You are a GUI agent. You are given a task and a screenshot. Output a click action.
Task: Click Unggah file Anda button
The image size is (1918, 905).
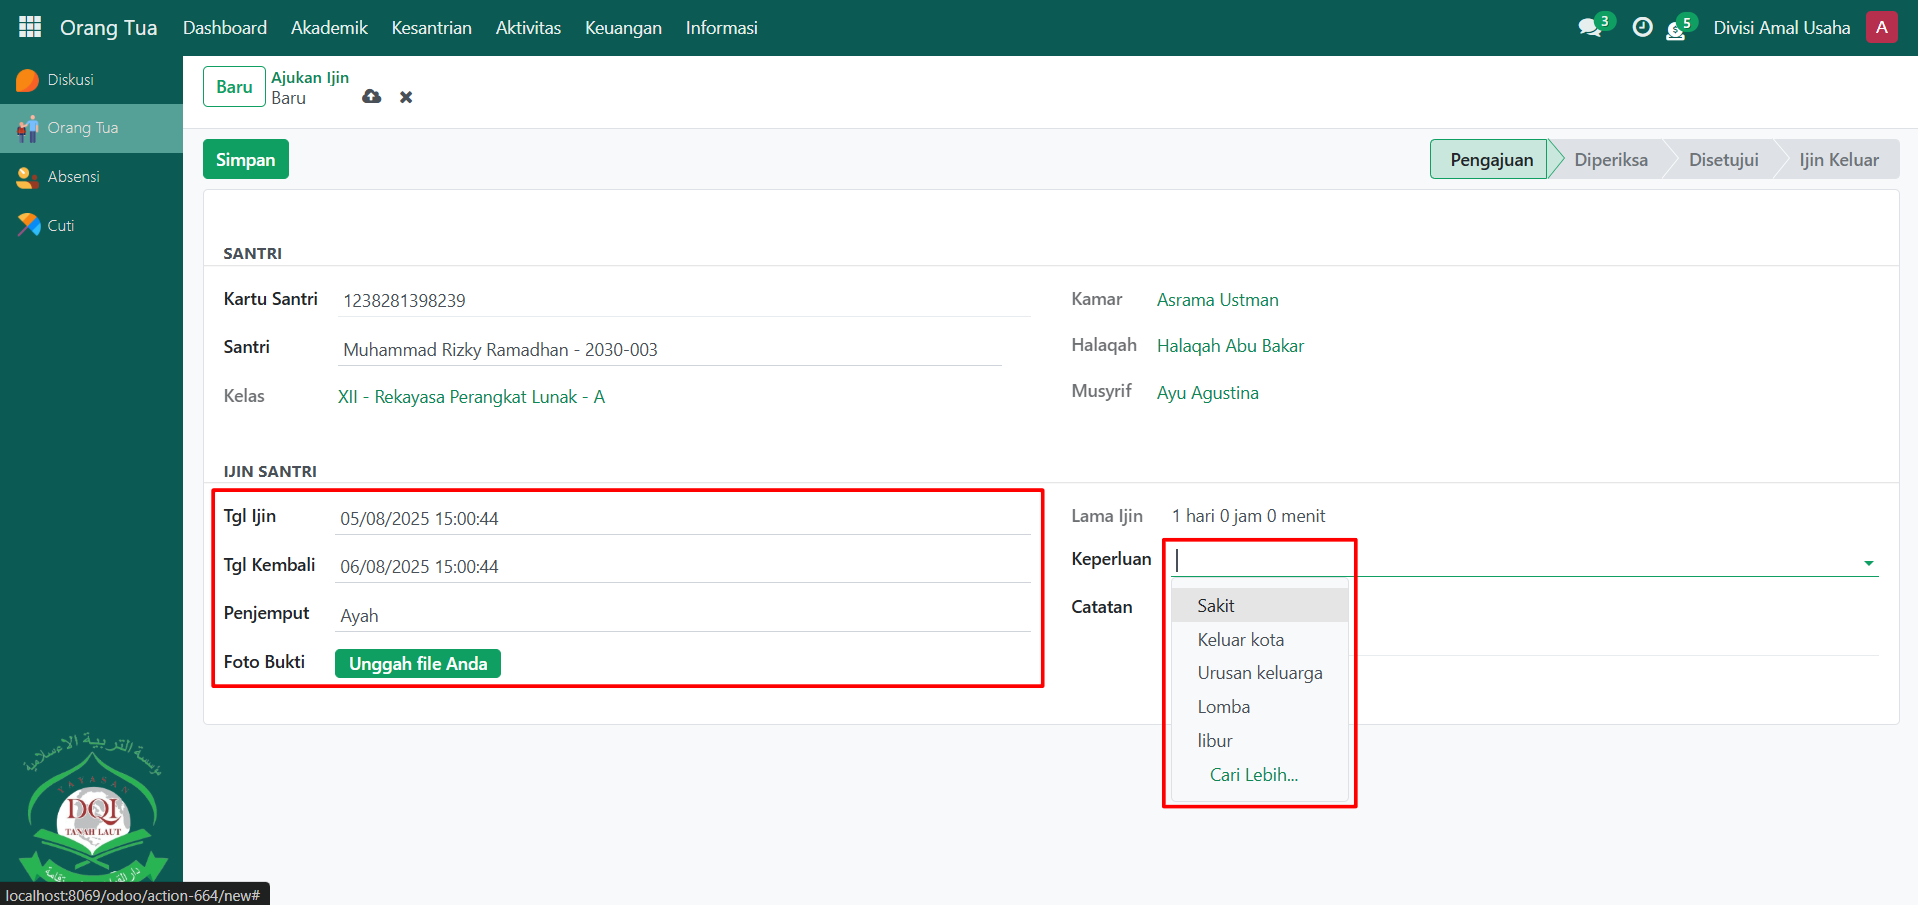418,664
